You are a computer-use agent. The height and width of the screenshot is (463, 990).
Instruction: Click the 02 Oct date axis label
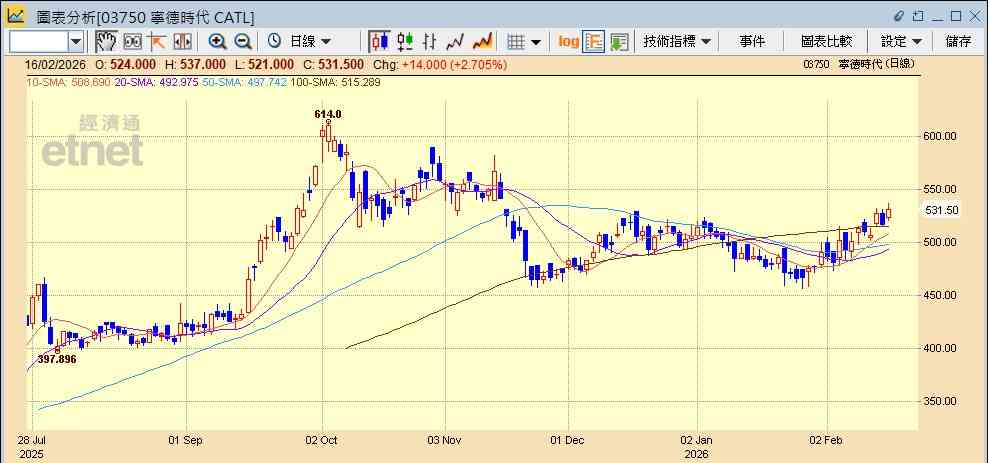click(x=323, y=440)
